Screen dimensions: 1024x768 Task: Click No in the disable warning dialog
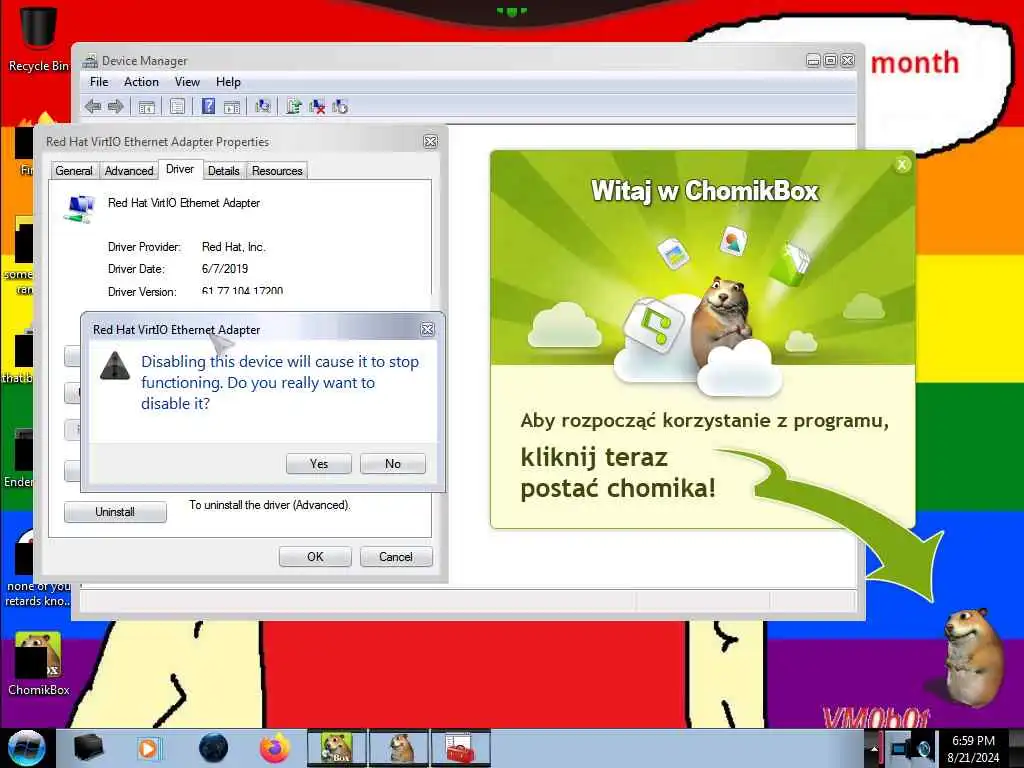coord(392,464)
